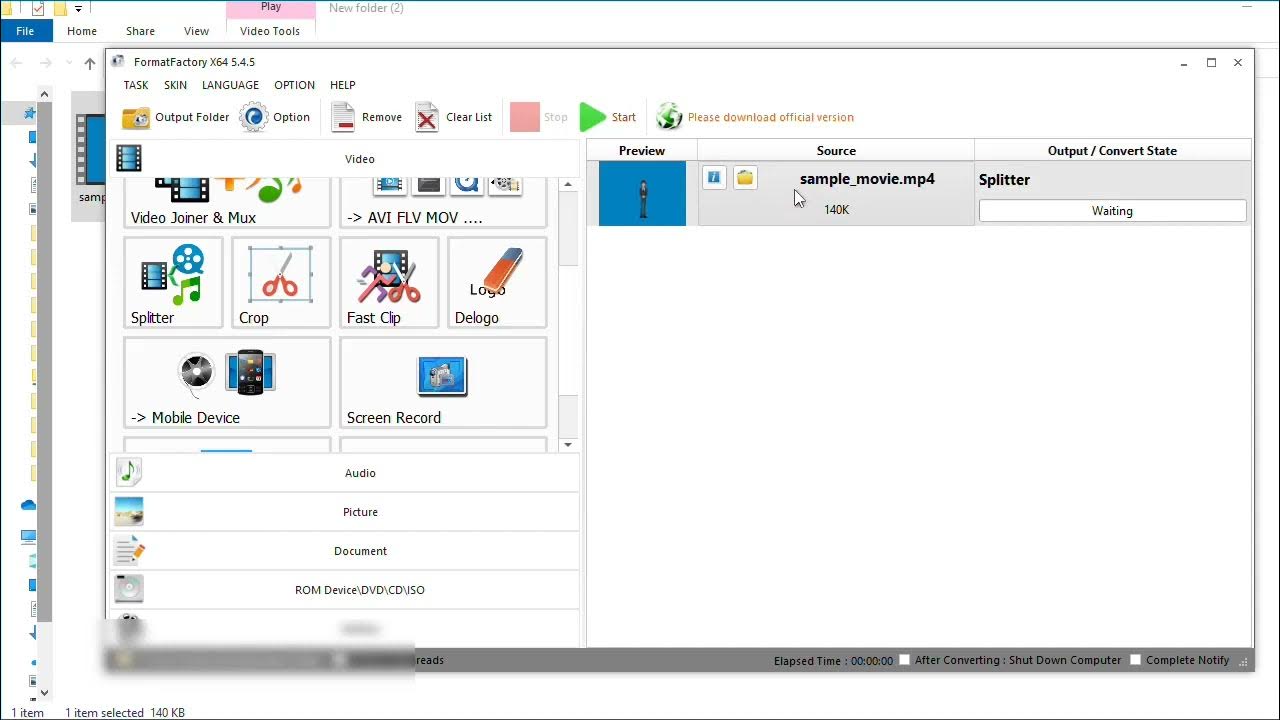
Task: Open the OPTION menu
Action: (x=294, y=85)
